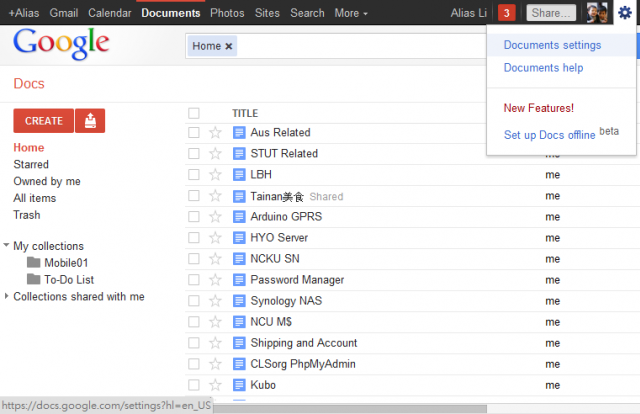Viewport: 640px width, 414px height.
Task: Open All items in sidebar
Action: click(x=35, y=198)
